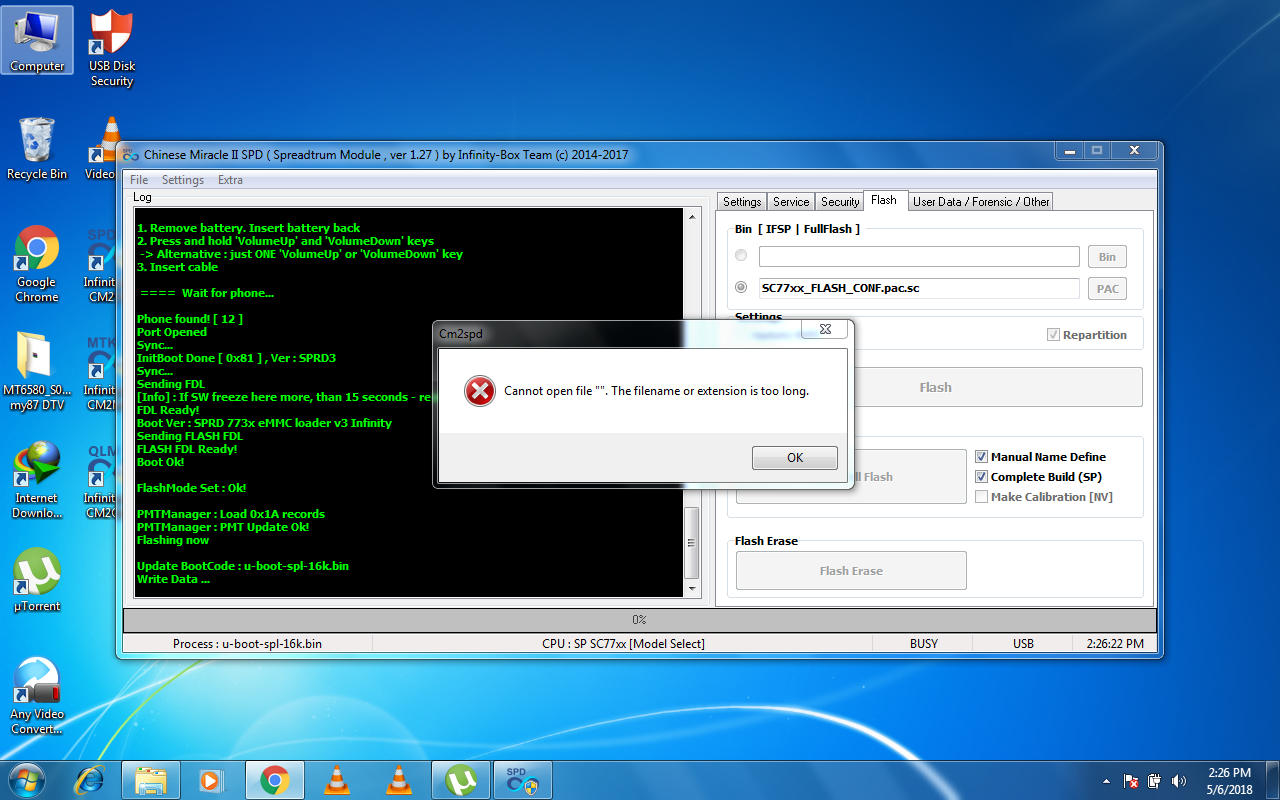This screenshot has height=800, width=1280.
Task: Toggle the Repartition checkbox
Action: click(1053, 335)
